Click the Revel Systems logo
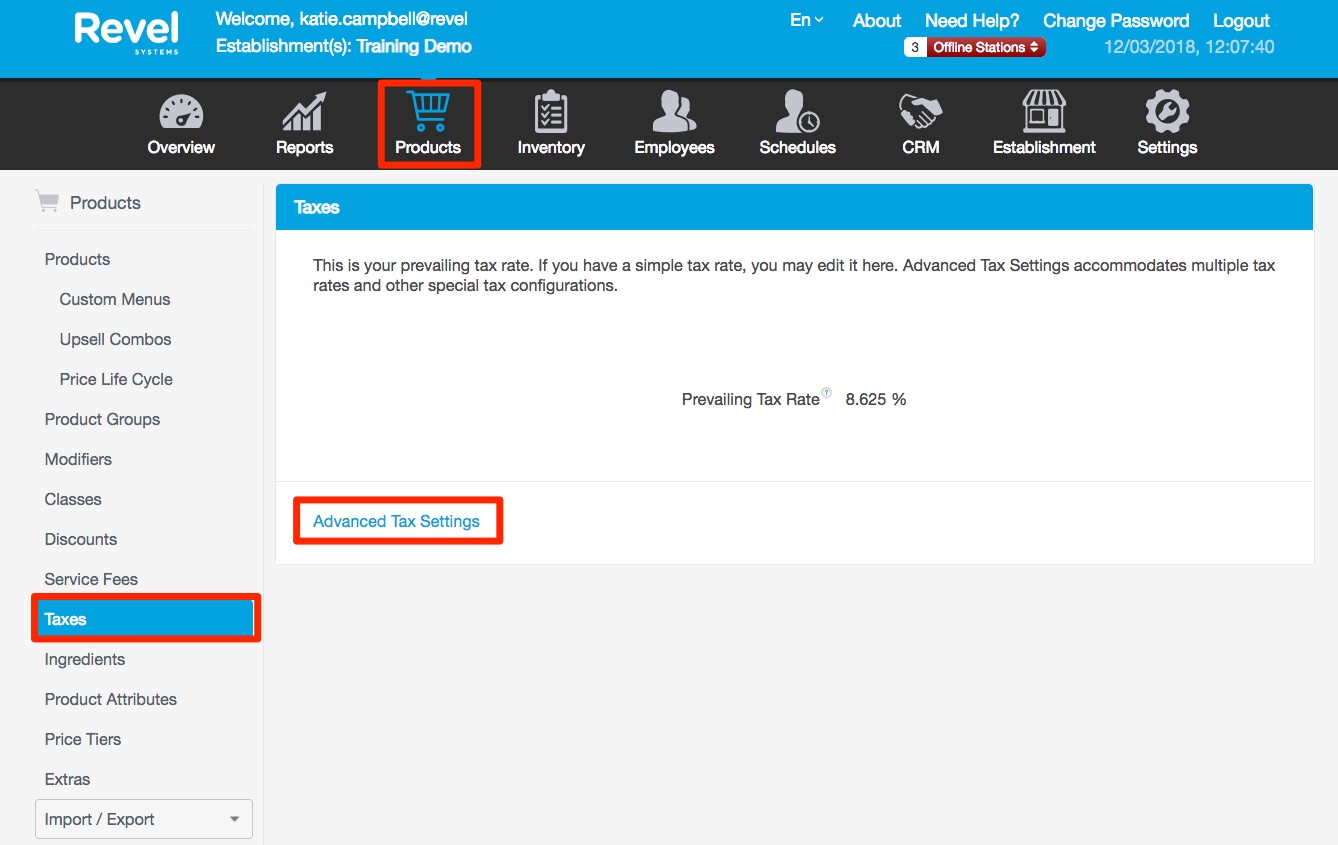The height and width of the screenshot is (845, 1338). tap(127, 32)
